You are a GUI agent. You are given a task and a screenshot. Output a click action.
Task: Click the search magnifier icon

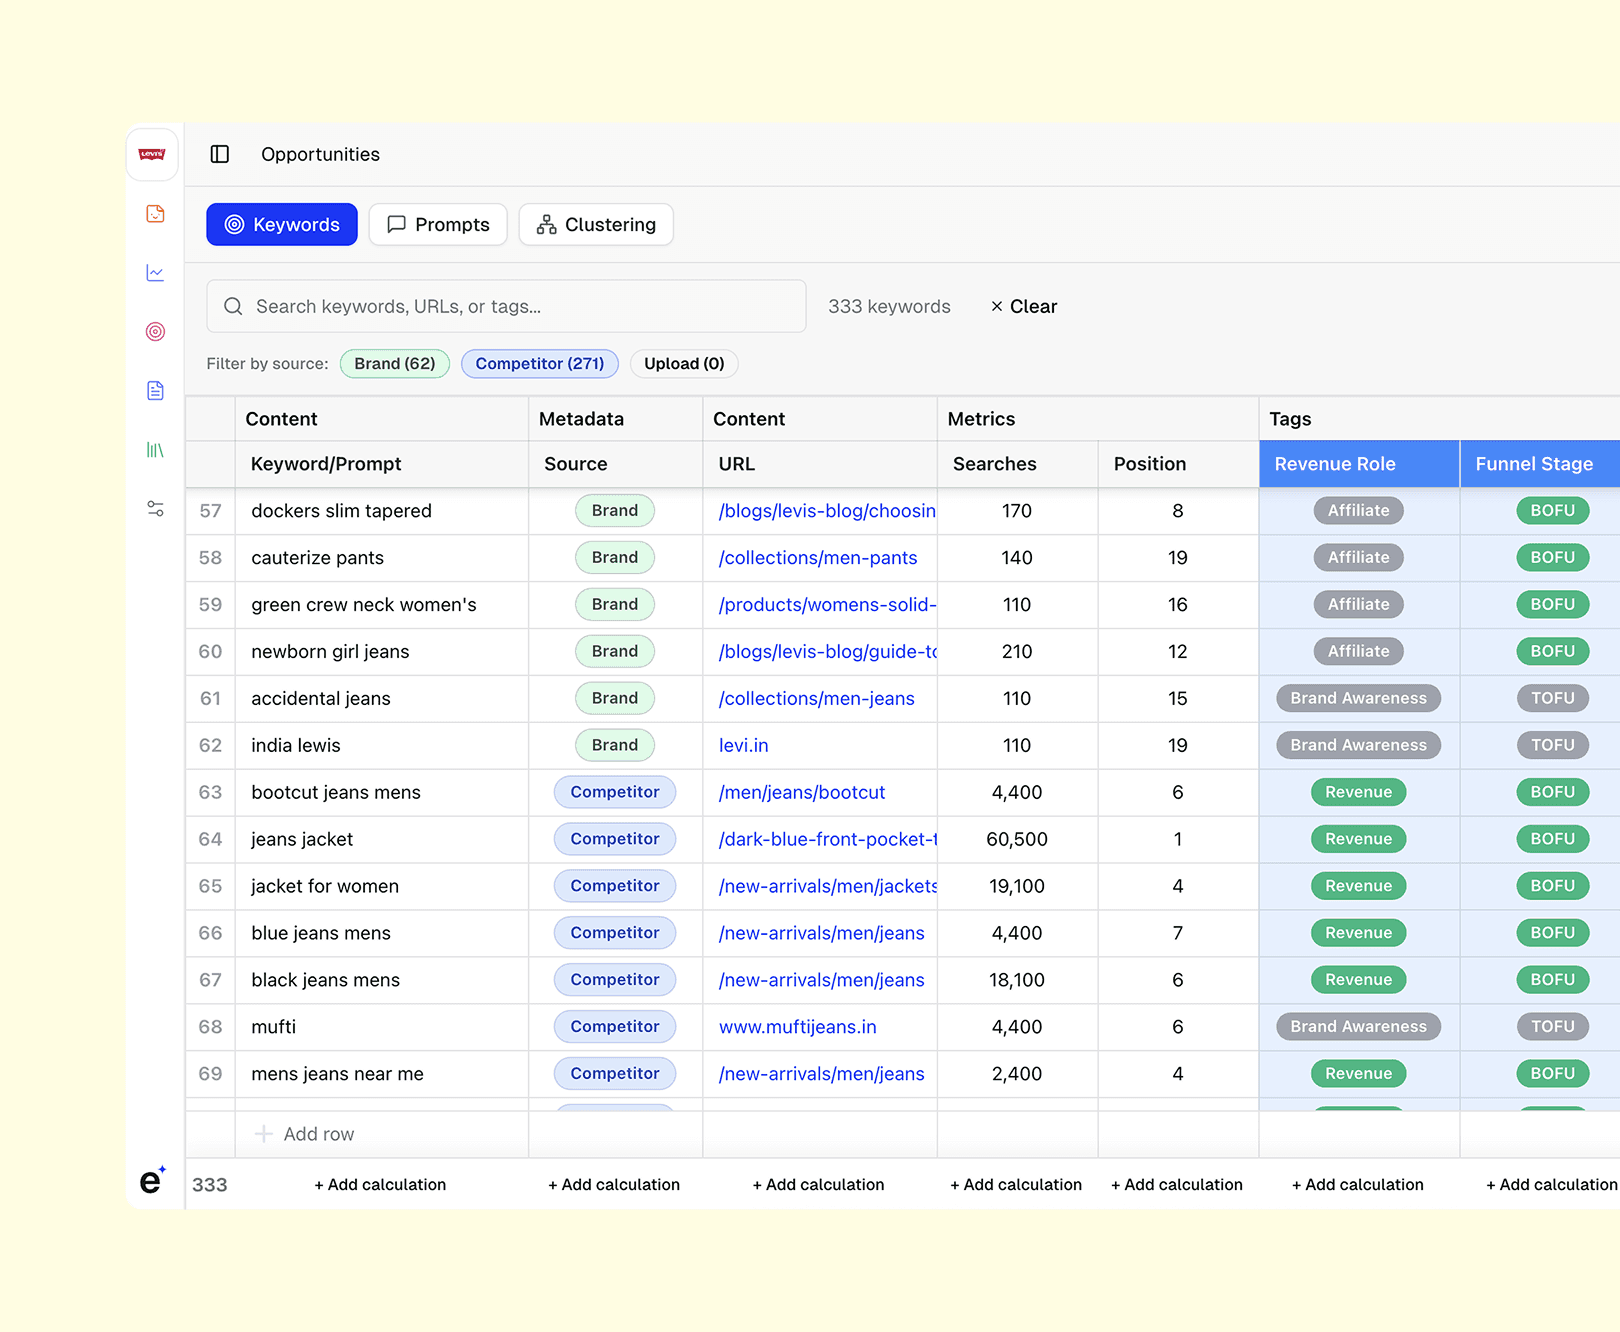coord(233,306)
